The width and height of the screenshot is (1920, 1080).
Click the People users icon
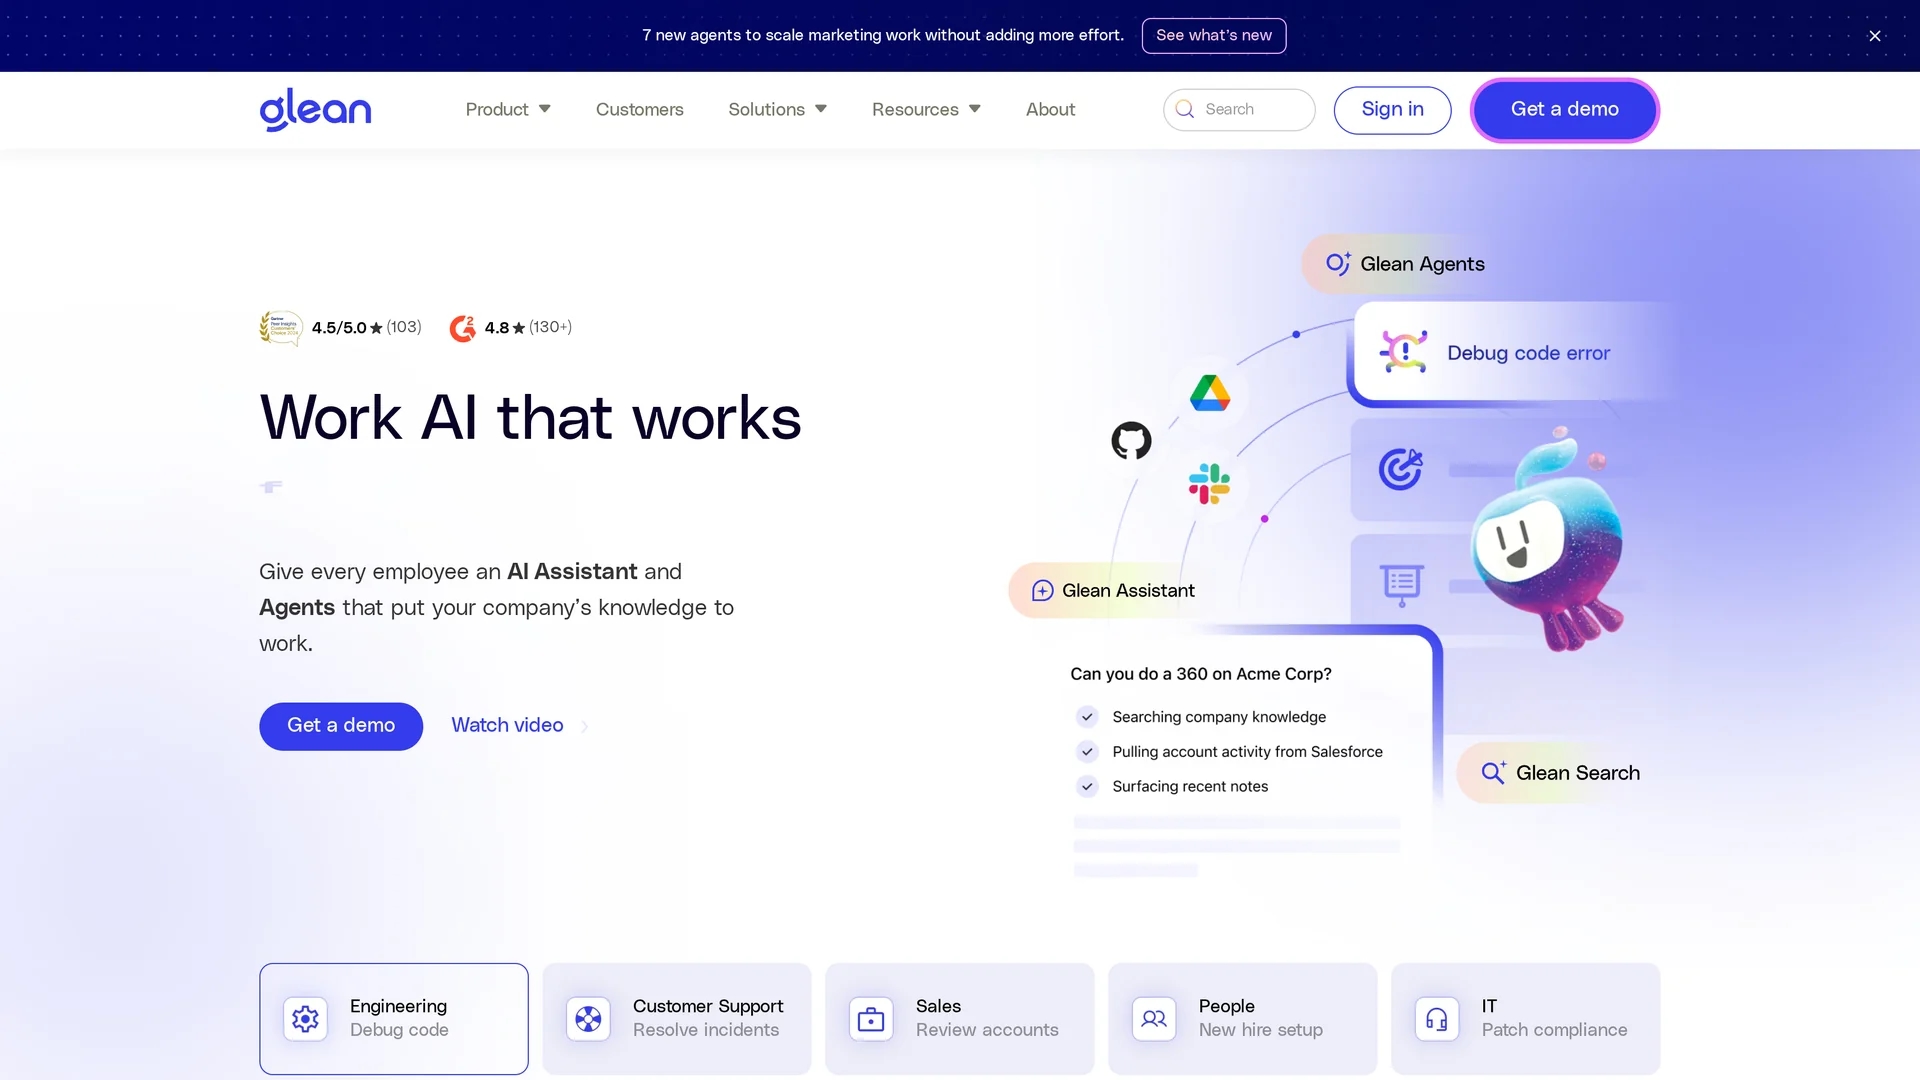click(x=1154, y=1019)
